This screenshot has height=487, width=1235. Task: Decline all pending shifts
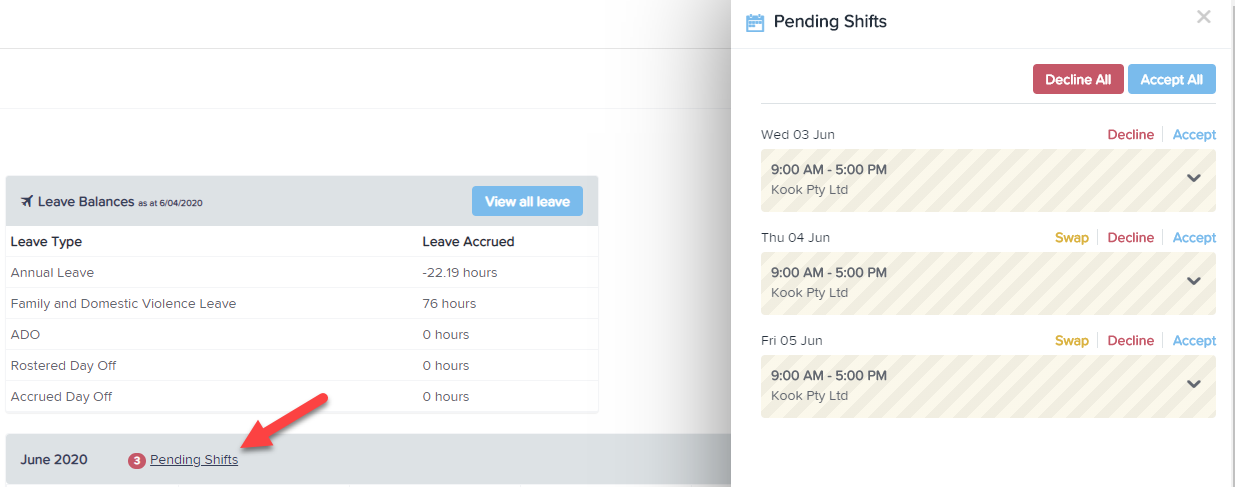point(1078,80)
